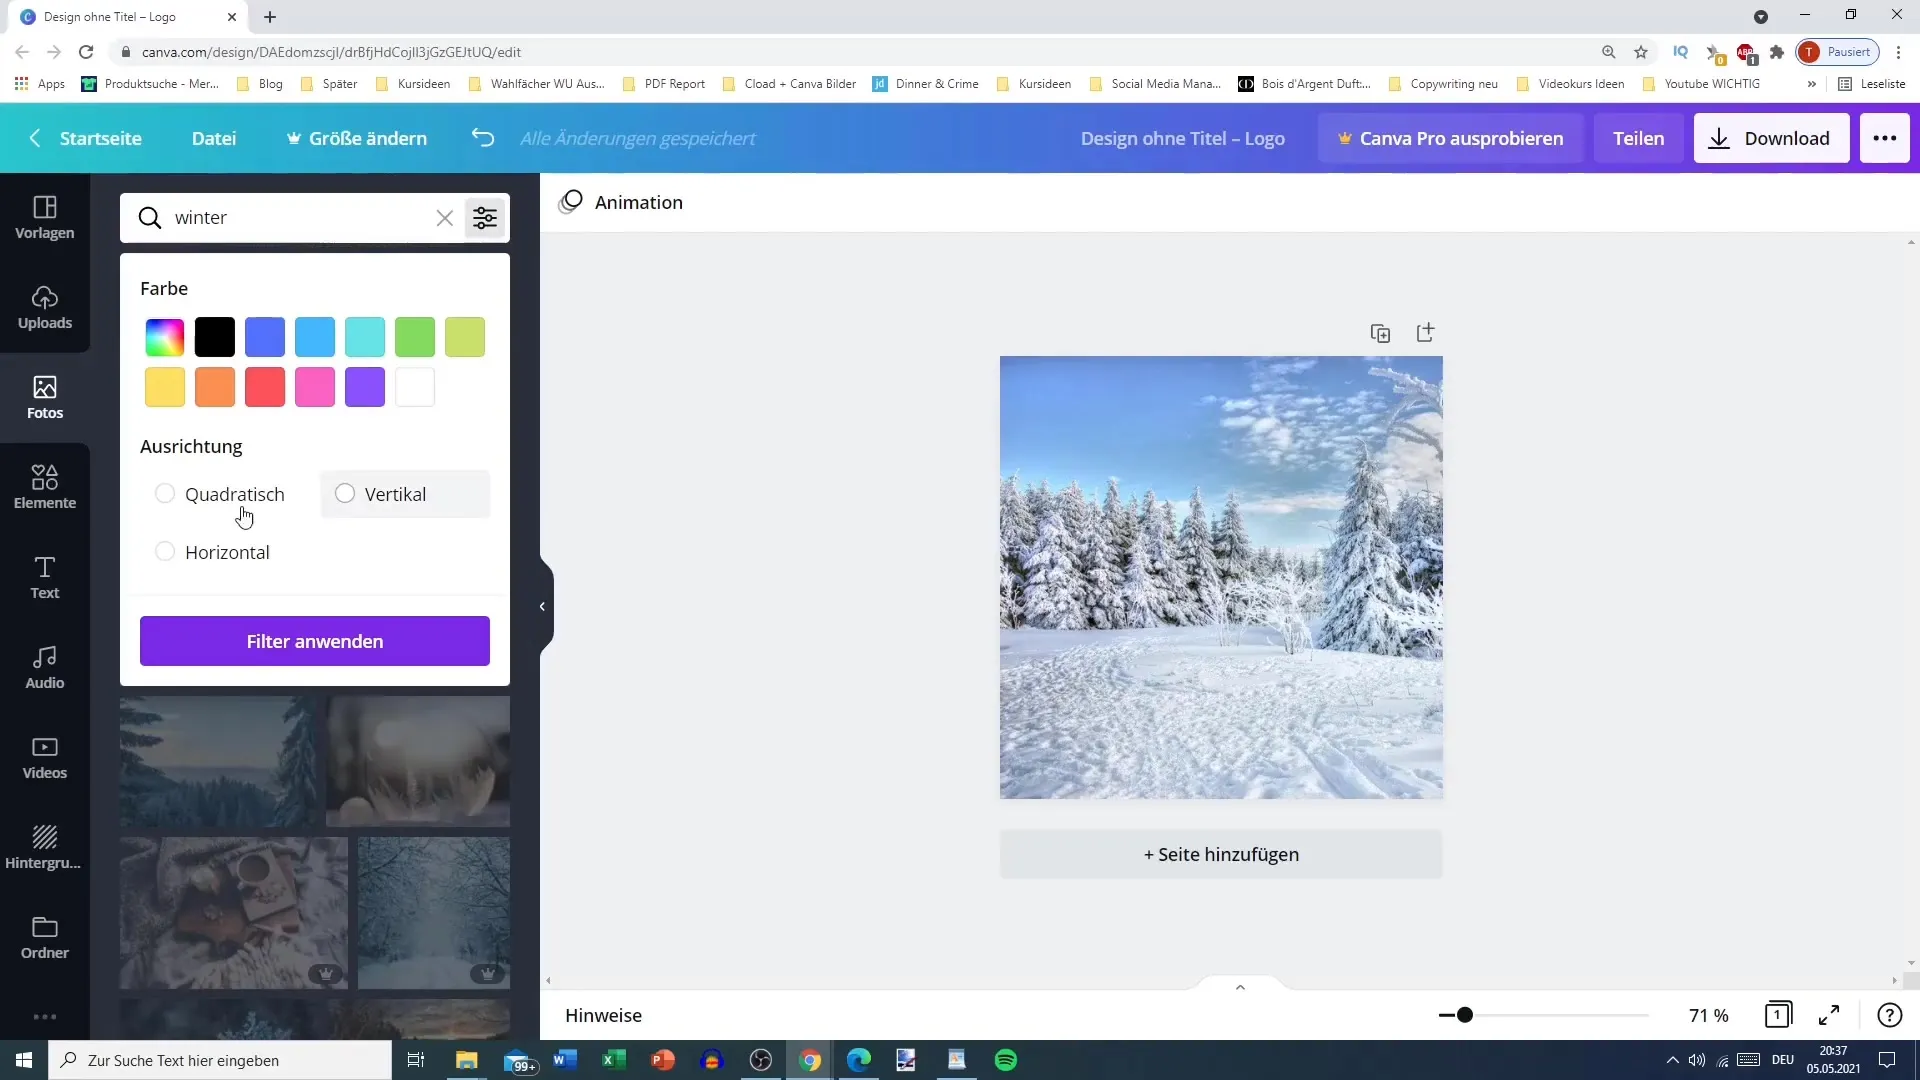The width and height of the screenshot is (1920, 1080).
Task: Select the Quadratisch radio button
Action: (165, 493)
